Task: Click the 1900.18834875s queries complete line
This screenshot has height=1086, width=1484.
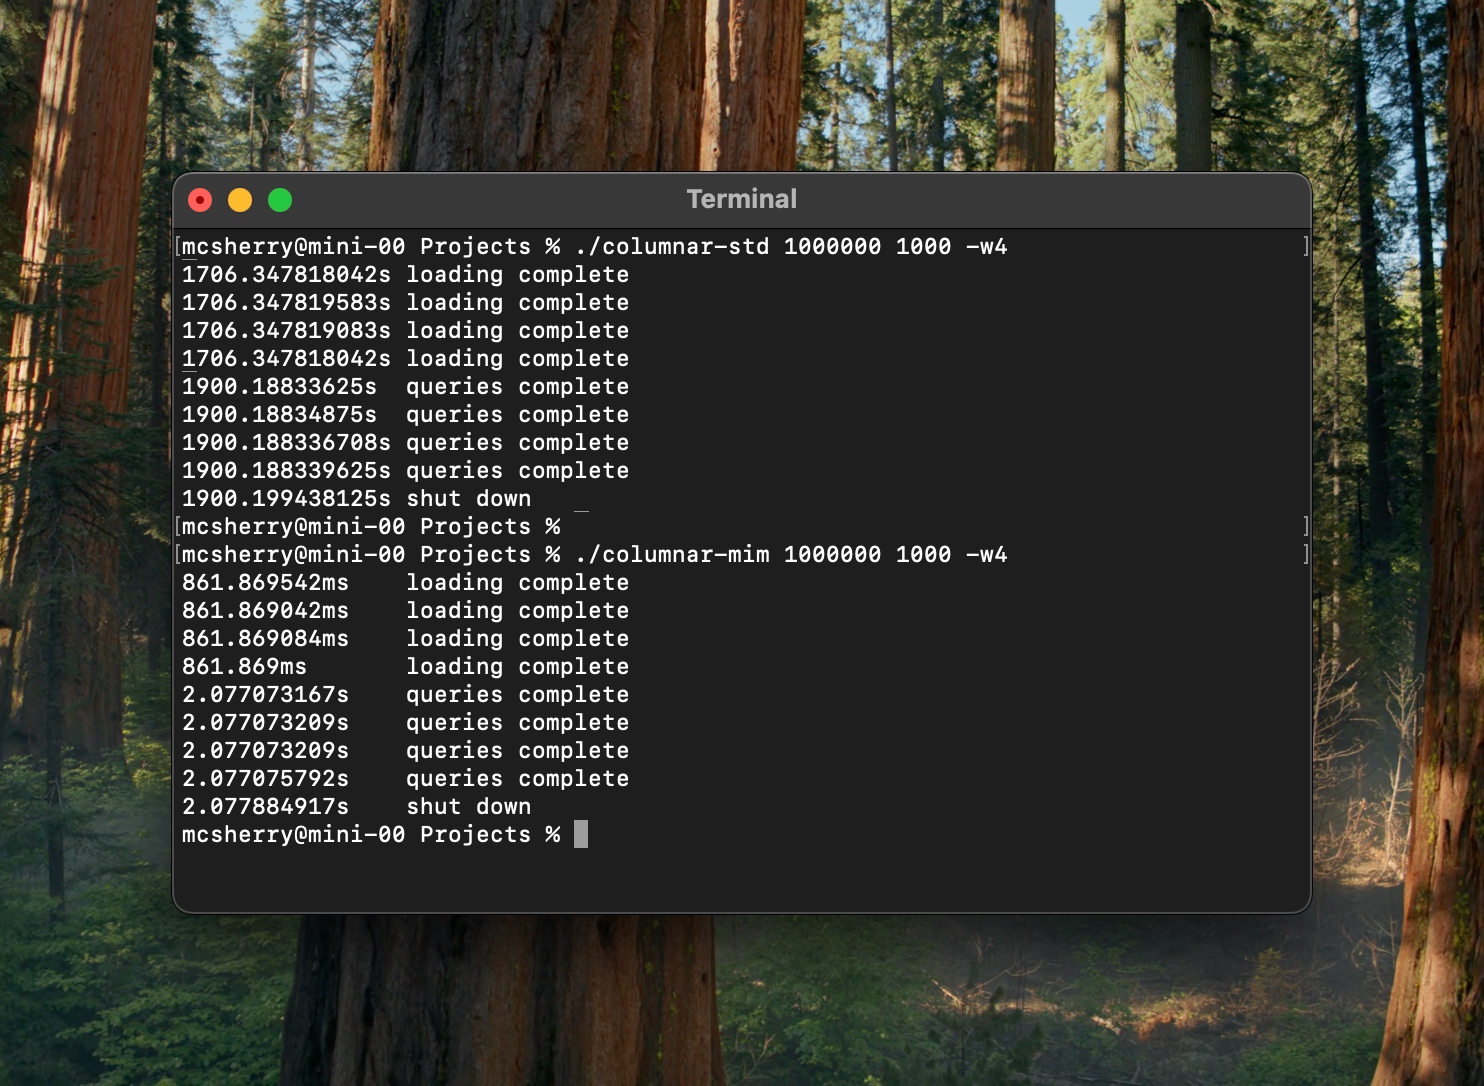Action: pos(405,415)
